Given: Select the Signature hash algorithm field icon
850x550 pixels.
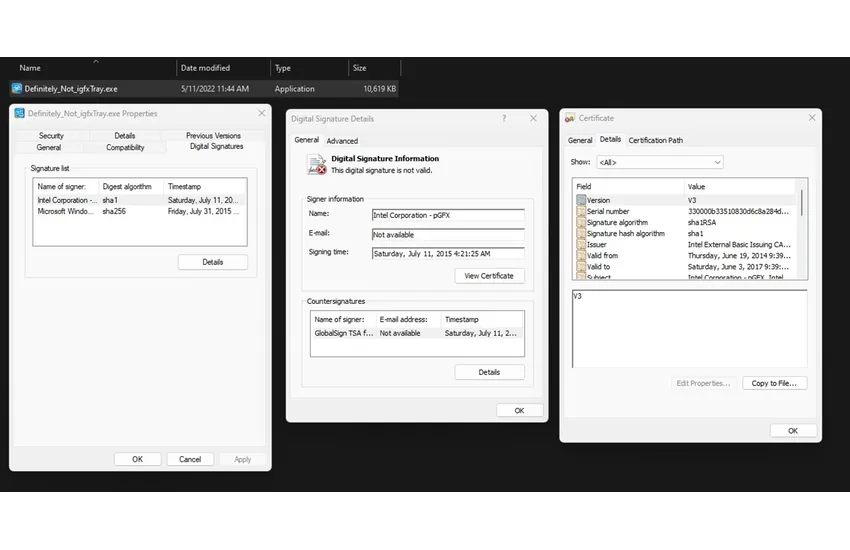Looking at the screenshot, I should (x=581, y=234).
